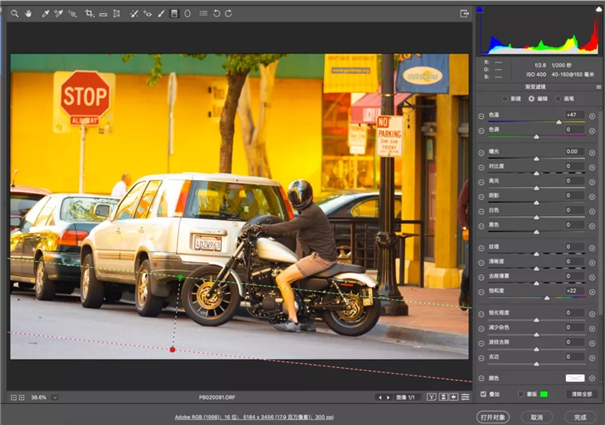Screen dimensions: 605x425
Task: Toggle full screen mode icon
Action: [464, 13]
